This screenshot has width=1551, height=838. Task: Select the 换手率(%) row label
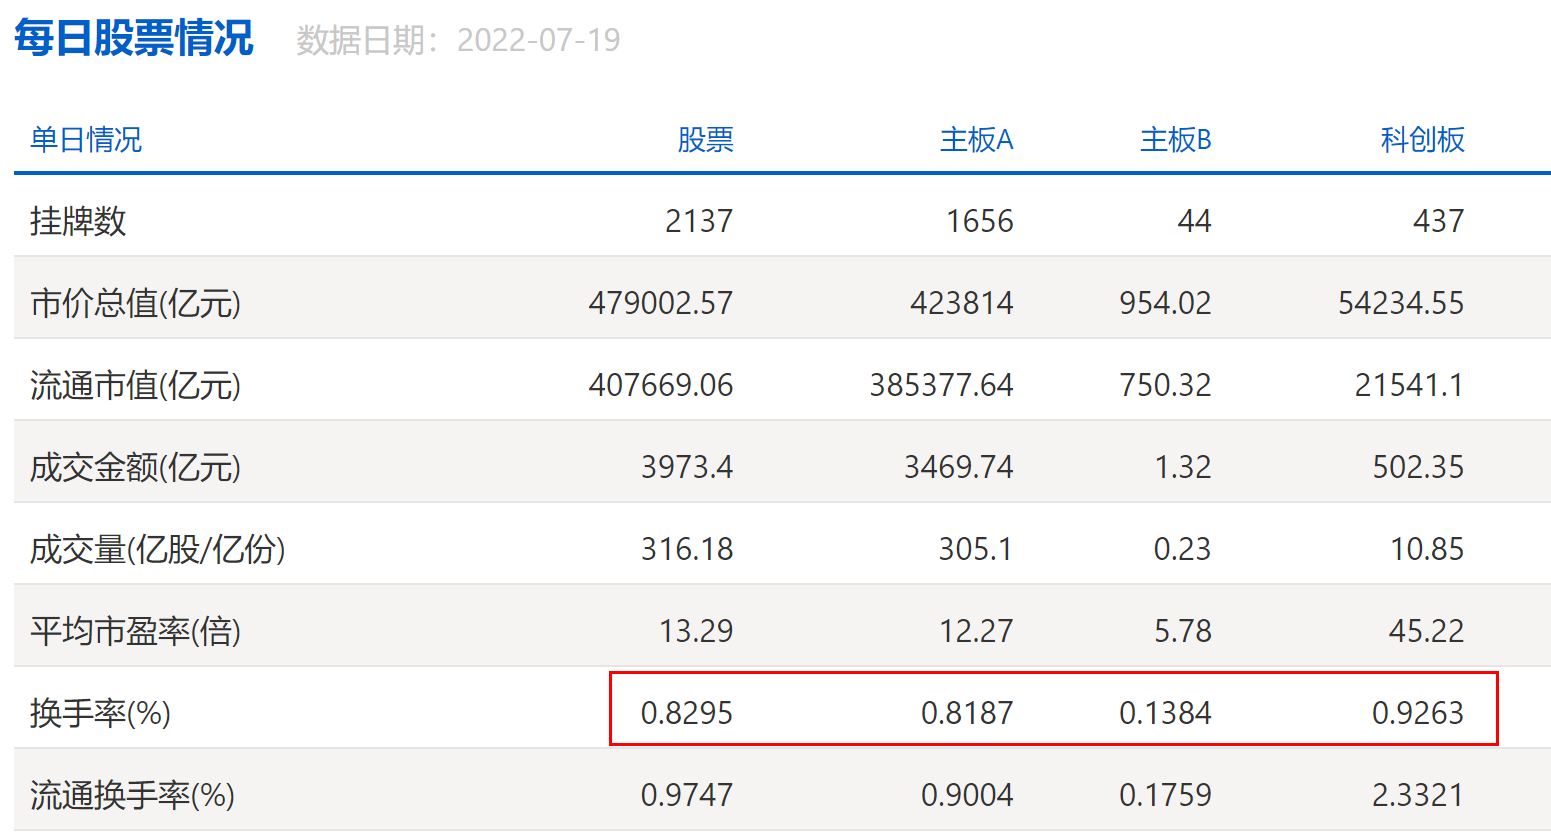101,713
